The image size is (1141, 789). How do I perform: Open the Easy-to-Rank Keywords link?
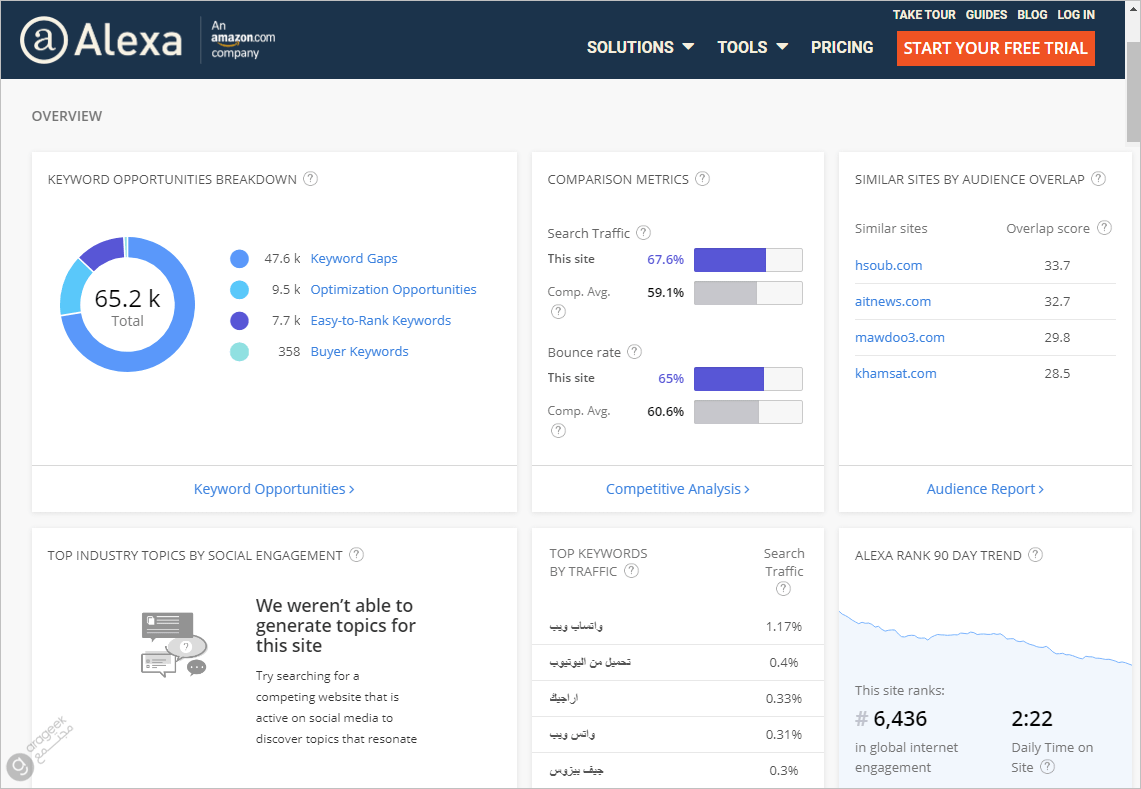381,321
